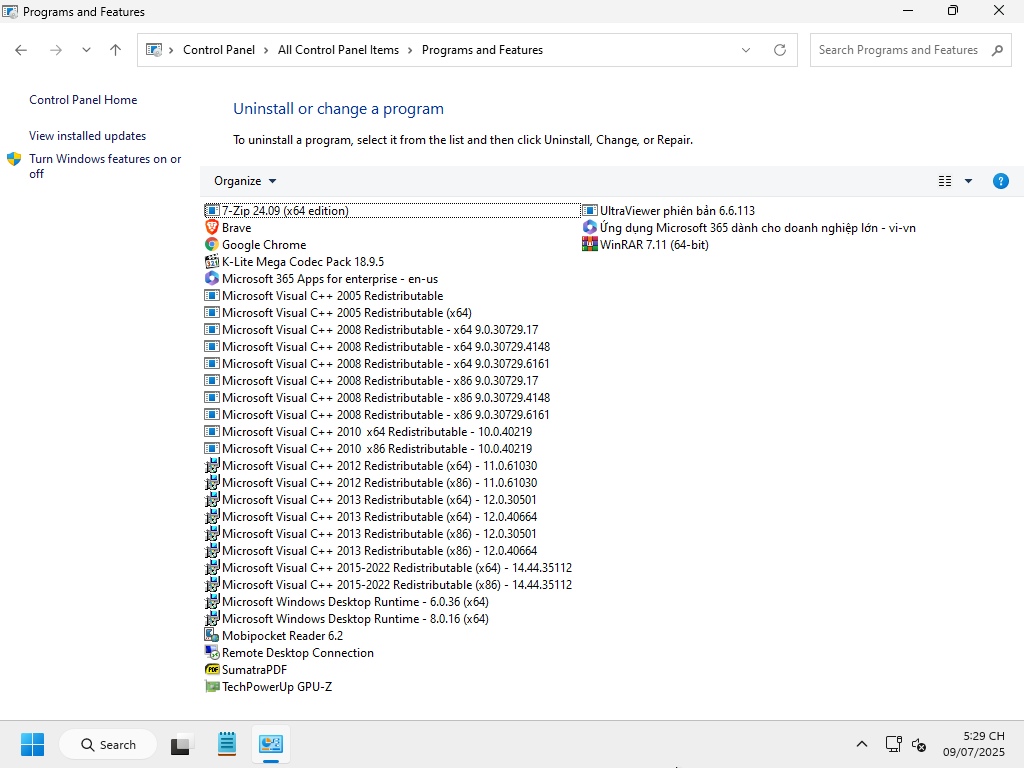Click All Control Panel Items breadcrumb
1024x768 pixels.
pos(338,50)
